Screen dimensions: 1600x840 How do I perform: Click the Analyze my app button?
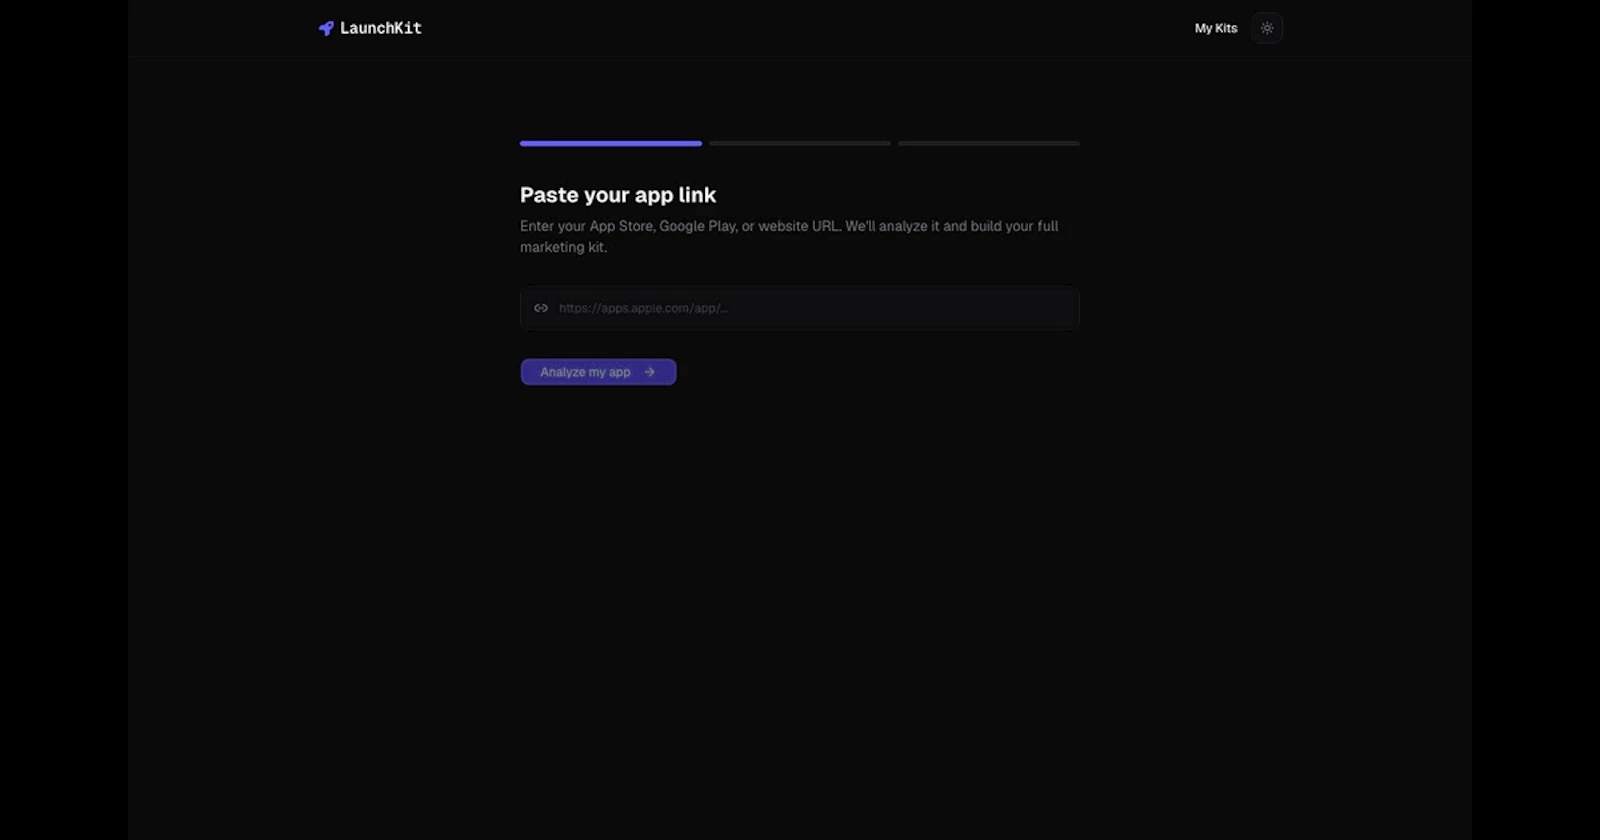(x=598, y=372)
